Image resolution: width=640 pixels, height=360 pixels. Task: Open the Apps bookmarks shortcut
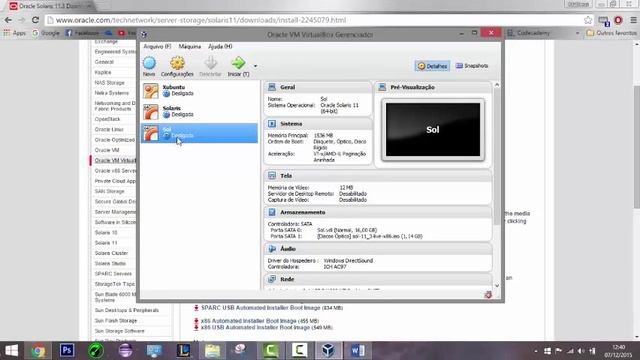coord(14,33)
